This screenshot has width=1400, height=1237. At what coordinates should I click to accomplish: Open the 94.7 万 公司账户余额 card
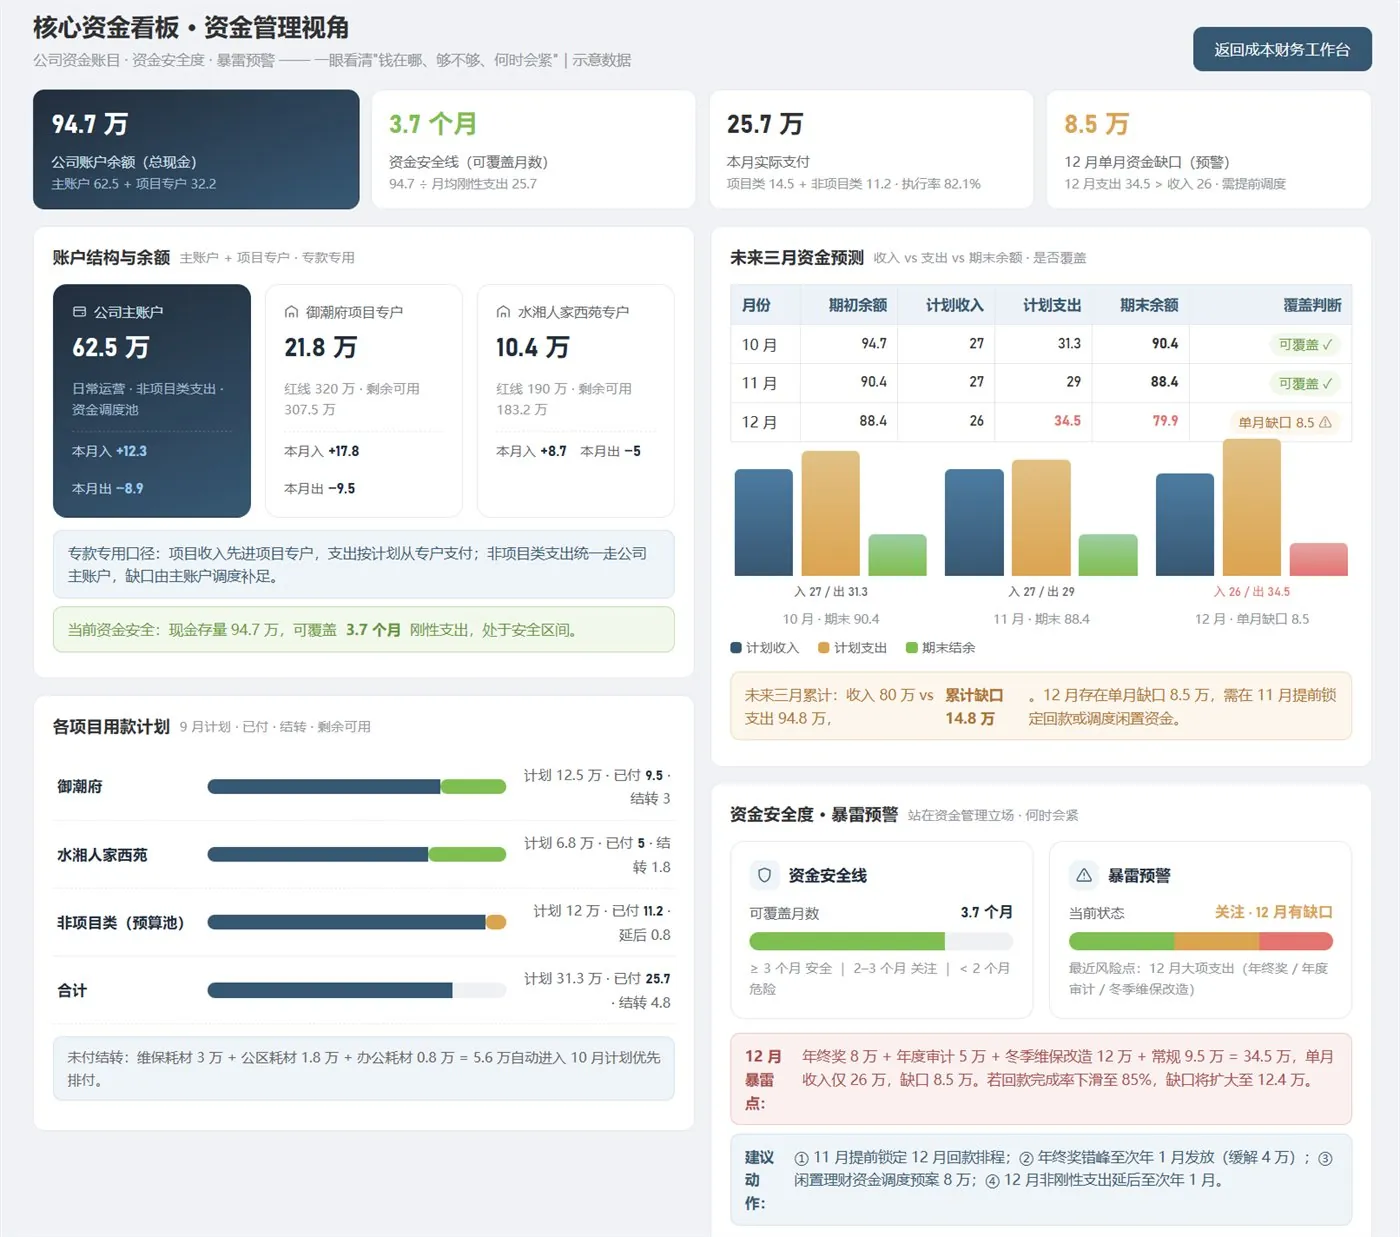tap(196, 149)
